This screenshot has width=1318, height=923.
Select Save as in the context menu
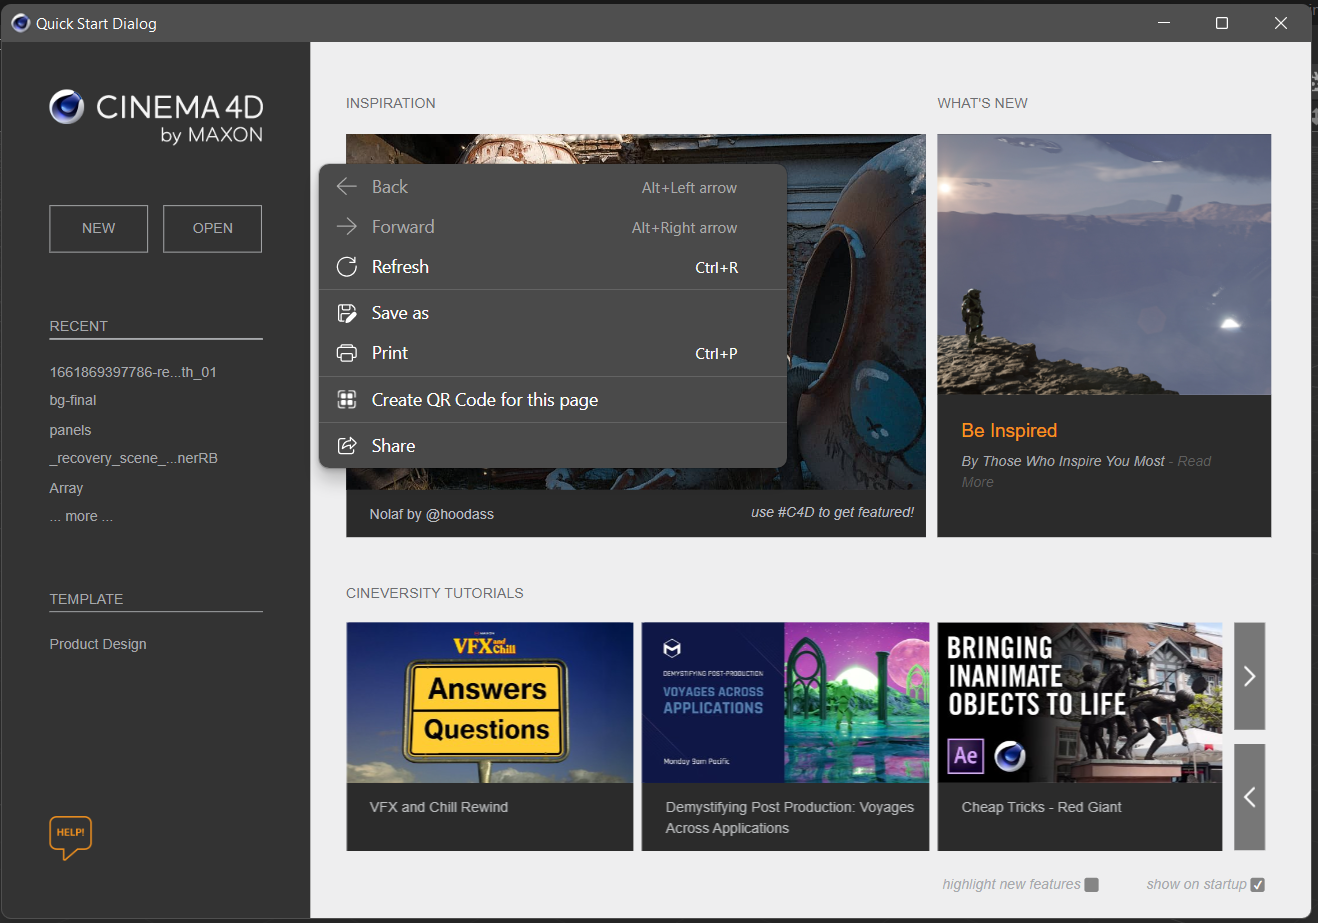pyautogui.click(x=553, y=313)
